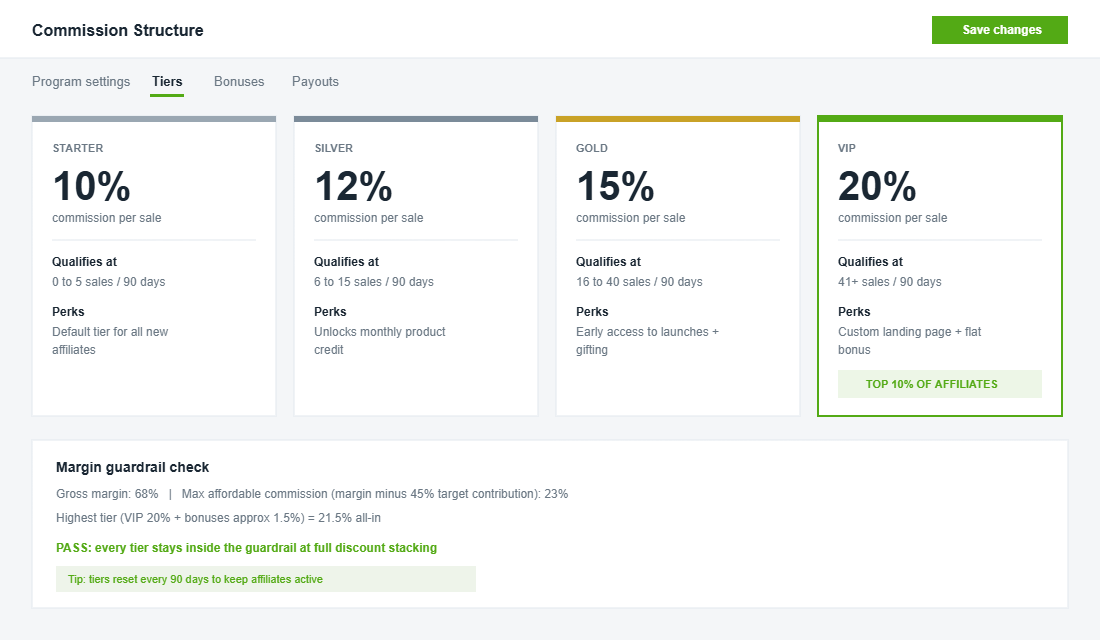The width and height of the screenshot is (1100, 640).
Task: Click 'Qualifies at' in the VIP card
Action: [x=870, y=262]
